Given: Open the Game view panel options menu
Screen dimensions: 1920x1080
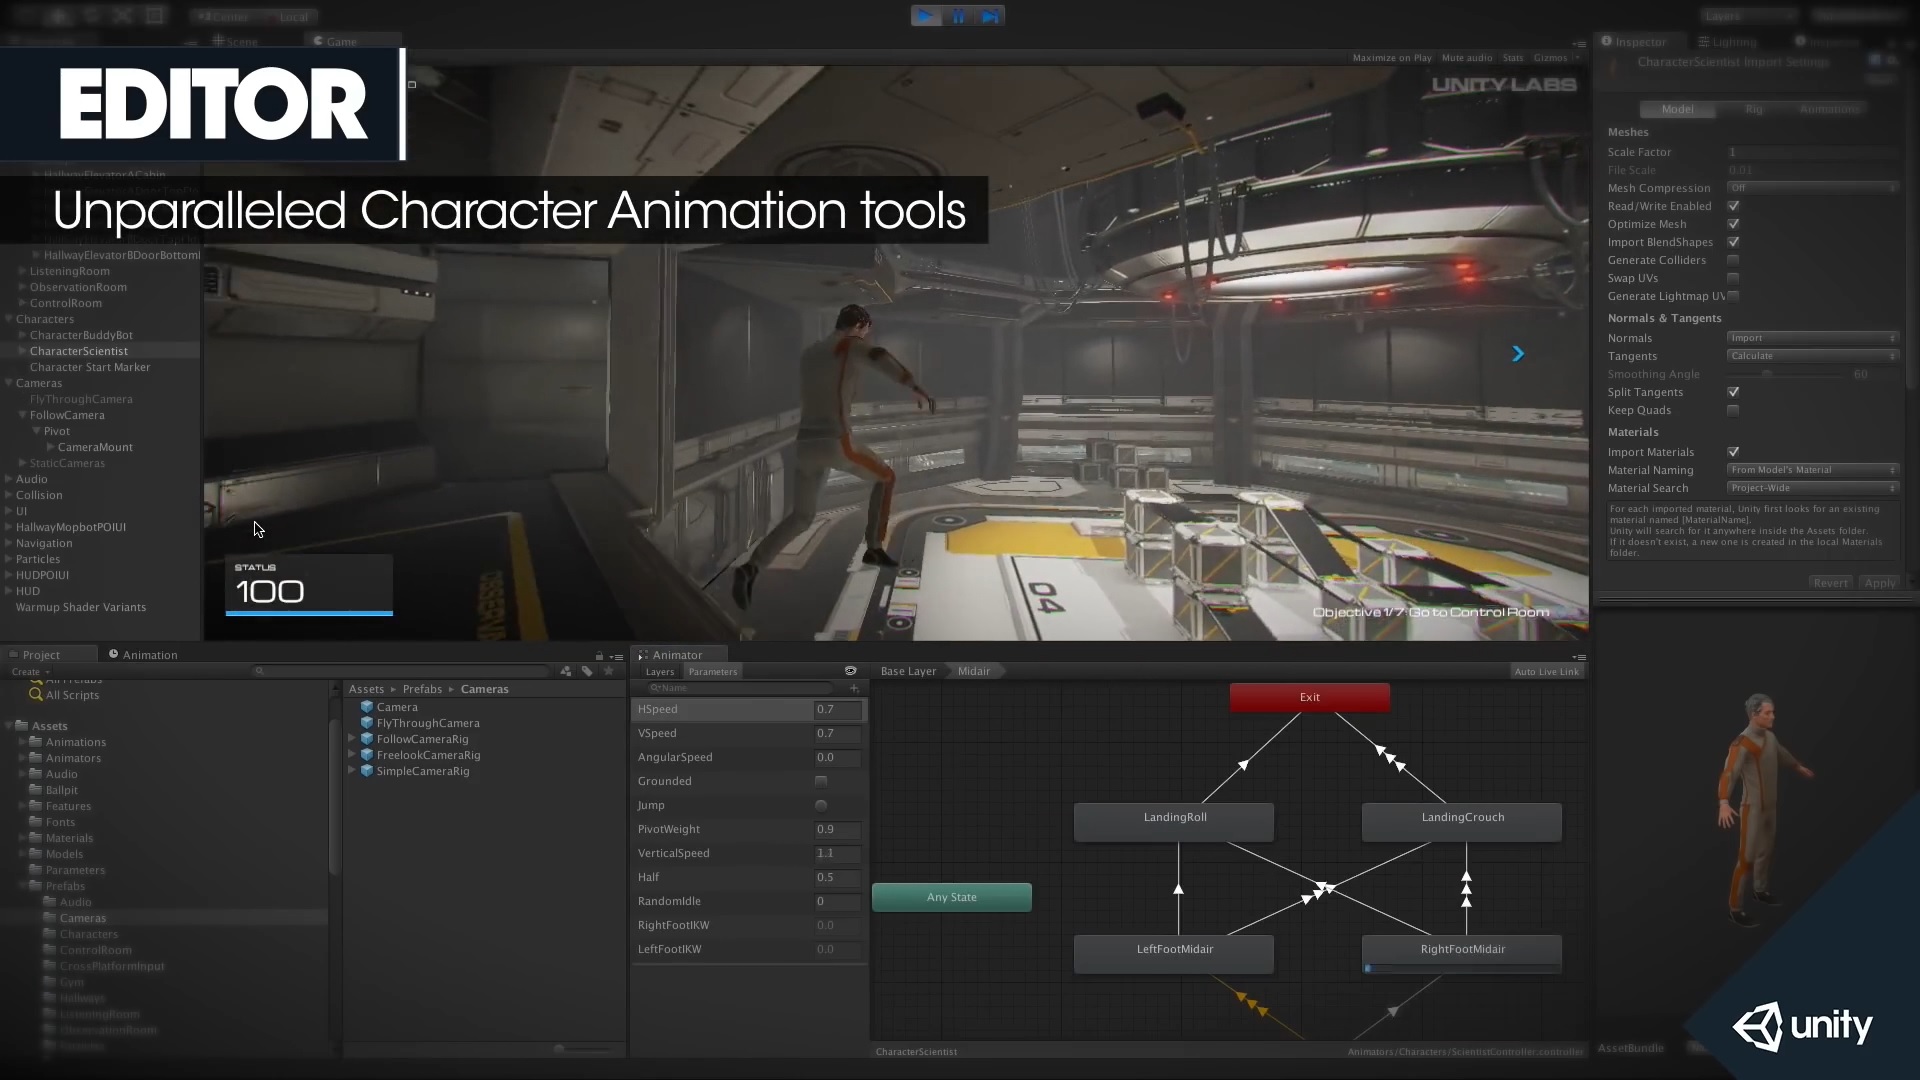Looking at the screenshot, I should [1579, 43].
